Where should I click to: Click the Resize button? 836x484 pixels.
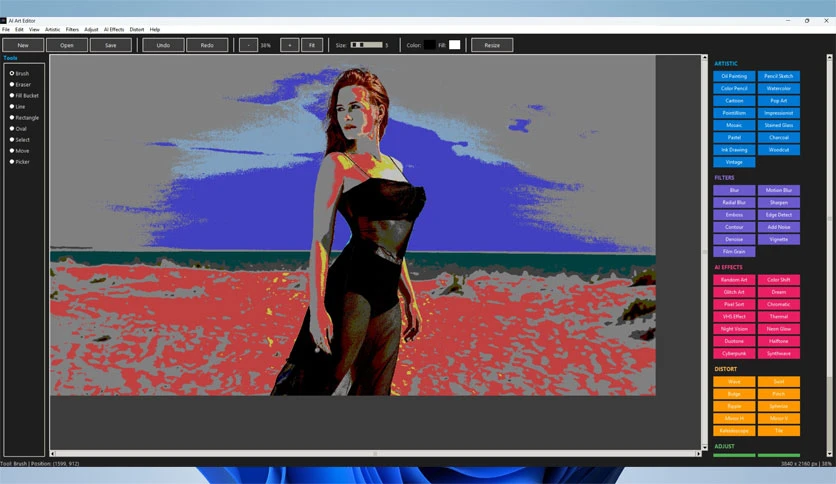pos(492,45)
